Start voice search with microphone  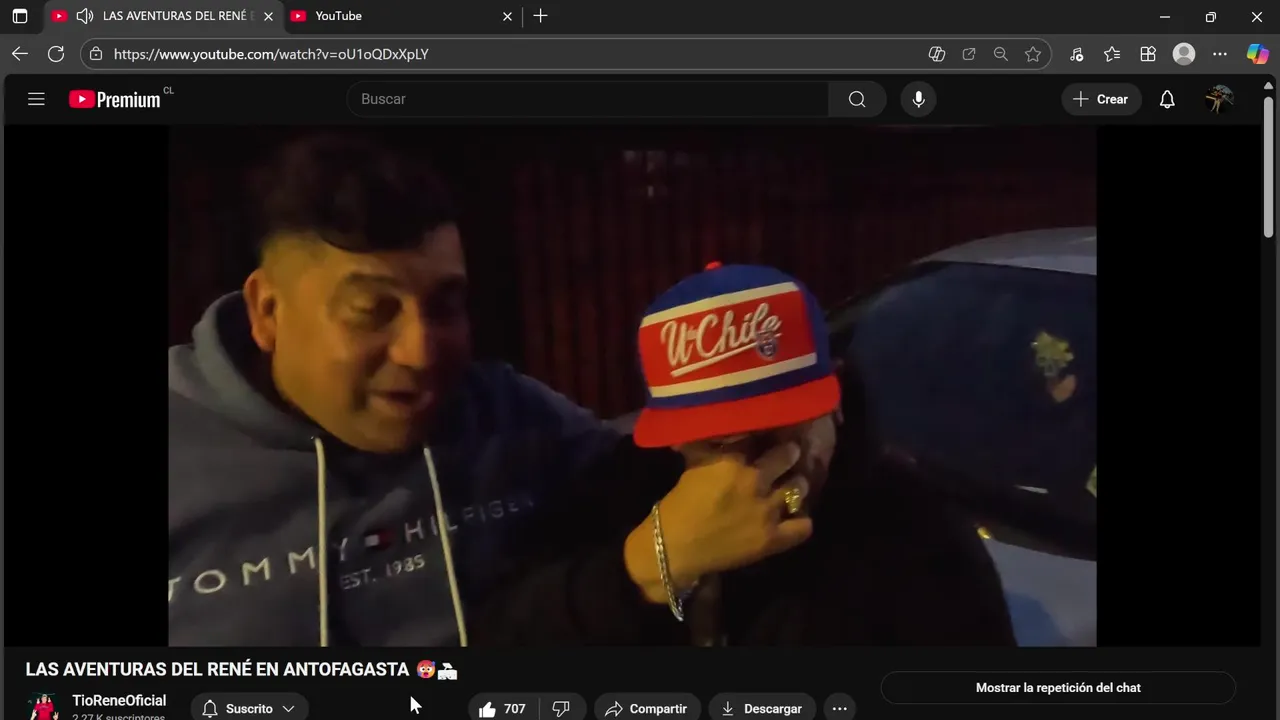click(x=918, y=99)
